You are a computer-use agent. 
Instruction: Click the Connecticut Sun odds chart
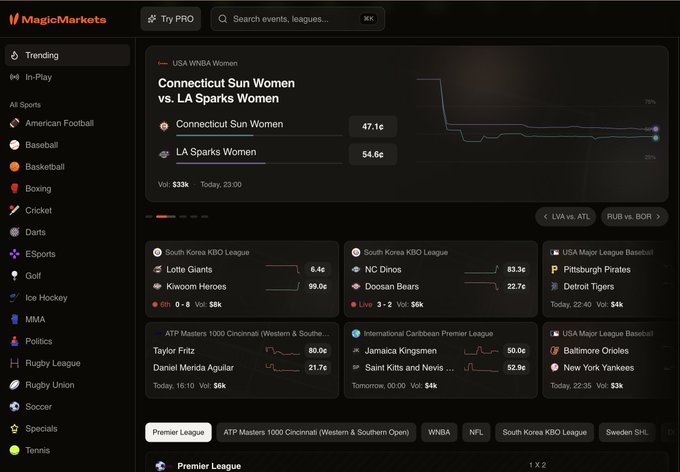click(537, 121)
